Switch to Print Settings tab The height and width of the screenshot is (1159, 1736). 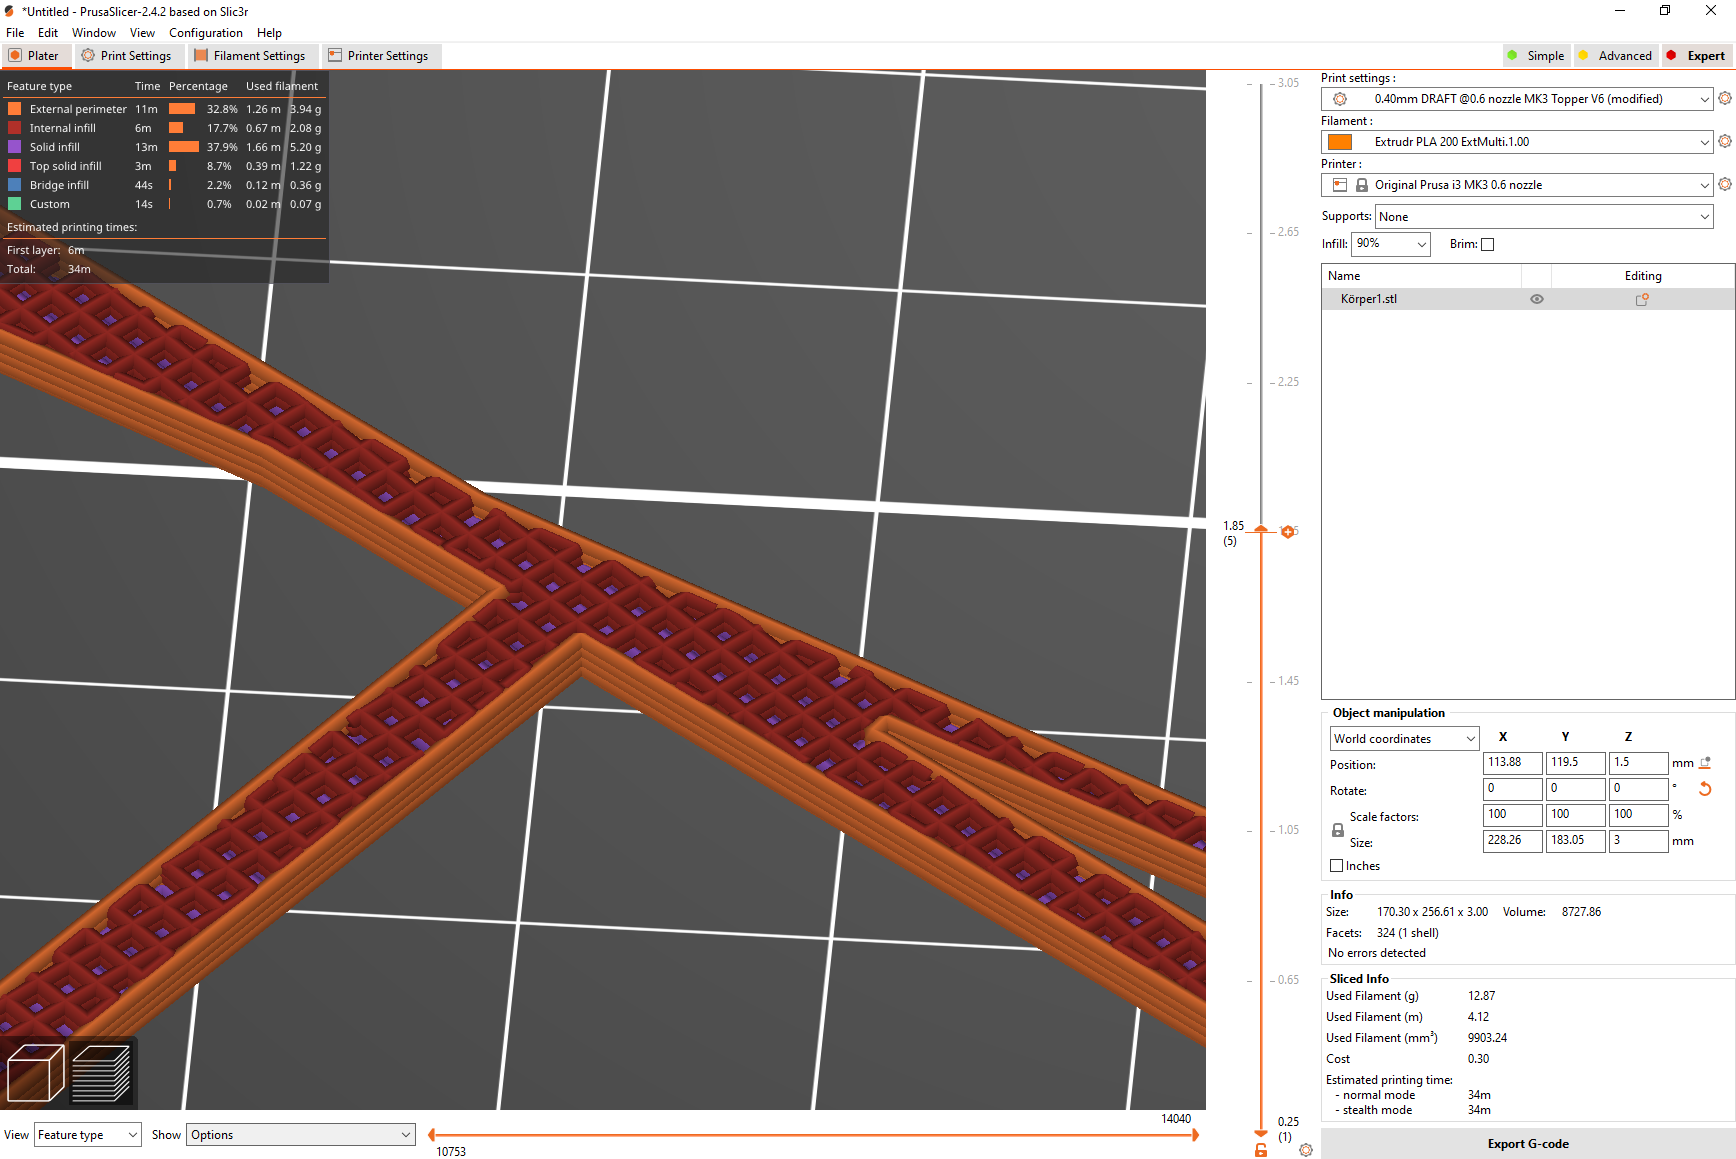pyautogui.click(x=127, y=56)
